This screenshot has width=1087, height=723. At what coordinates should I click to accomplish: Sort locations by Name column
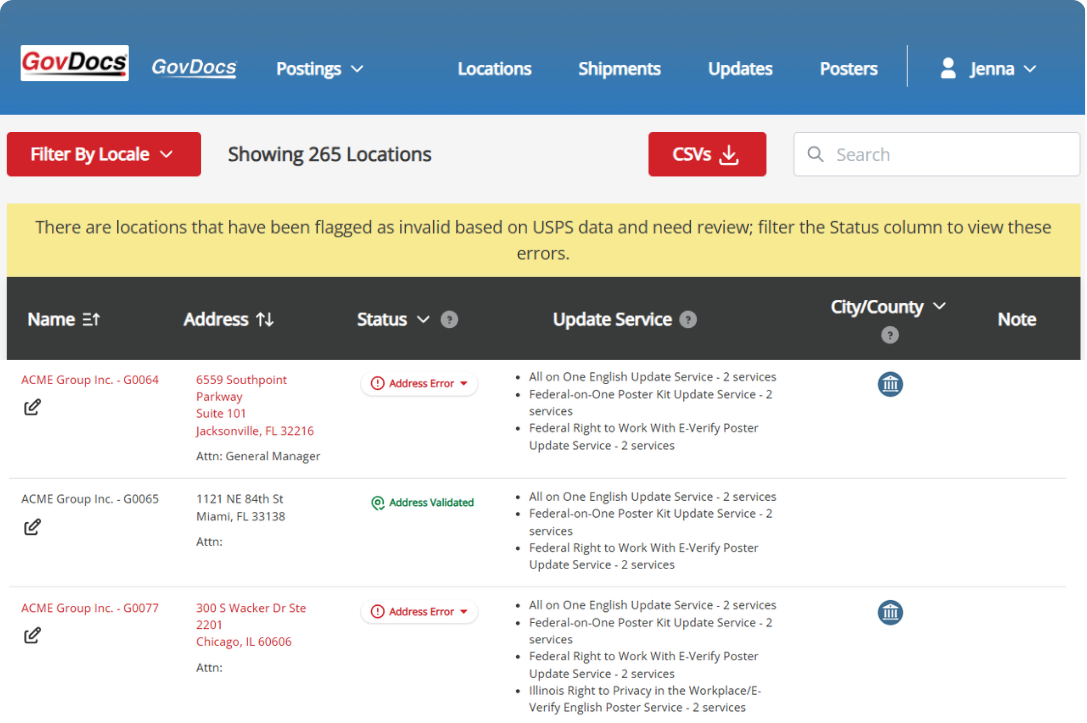(64, 320)
